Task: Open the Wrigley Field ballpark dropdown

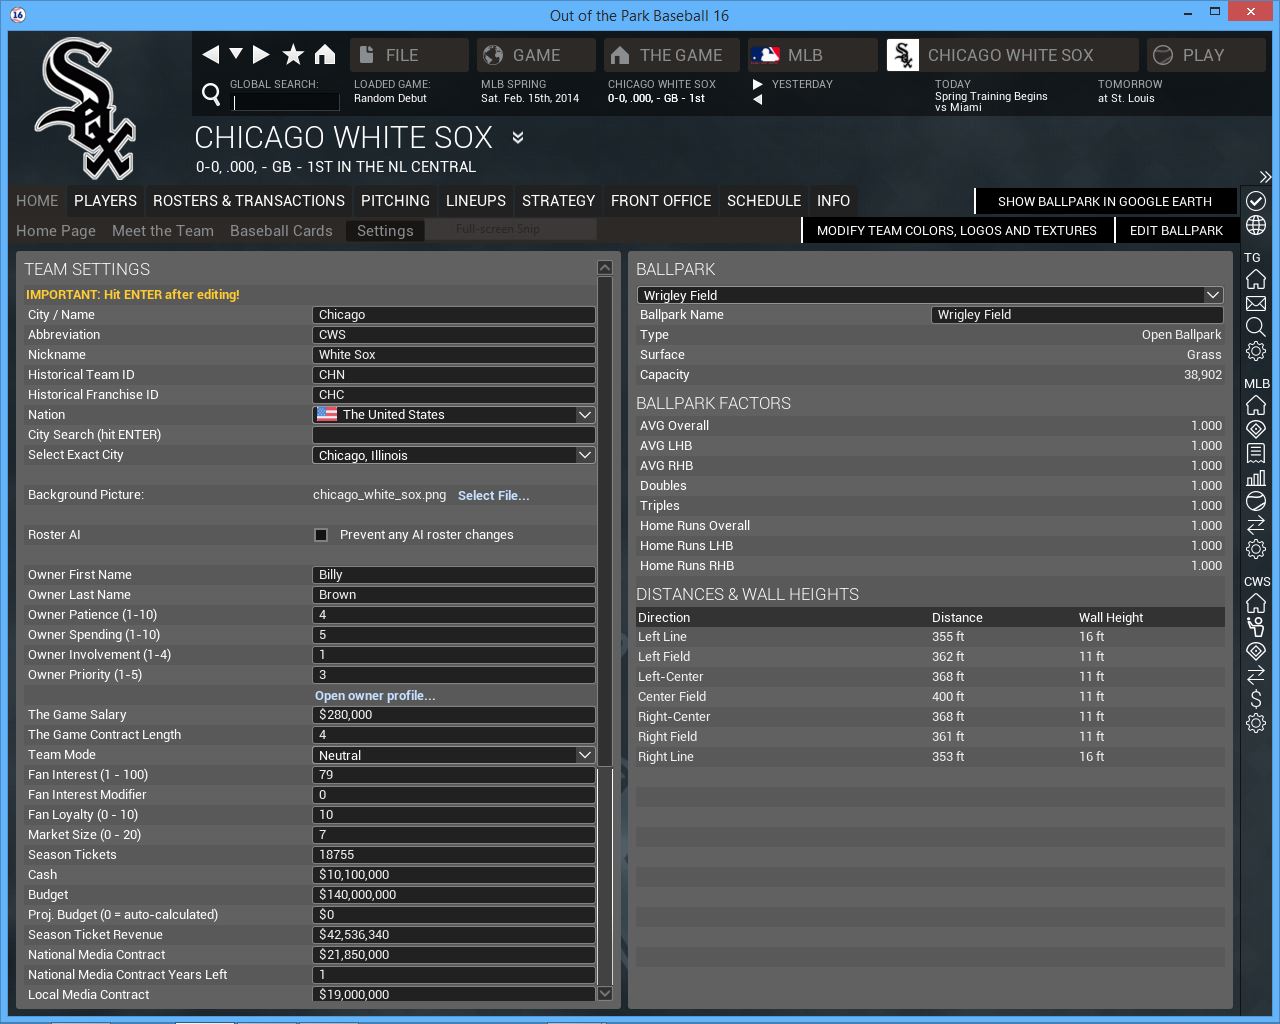Action: coord(1212,295)
